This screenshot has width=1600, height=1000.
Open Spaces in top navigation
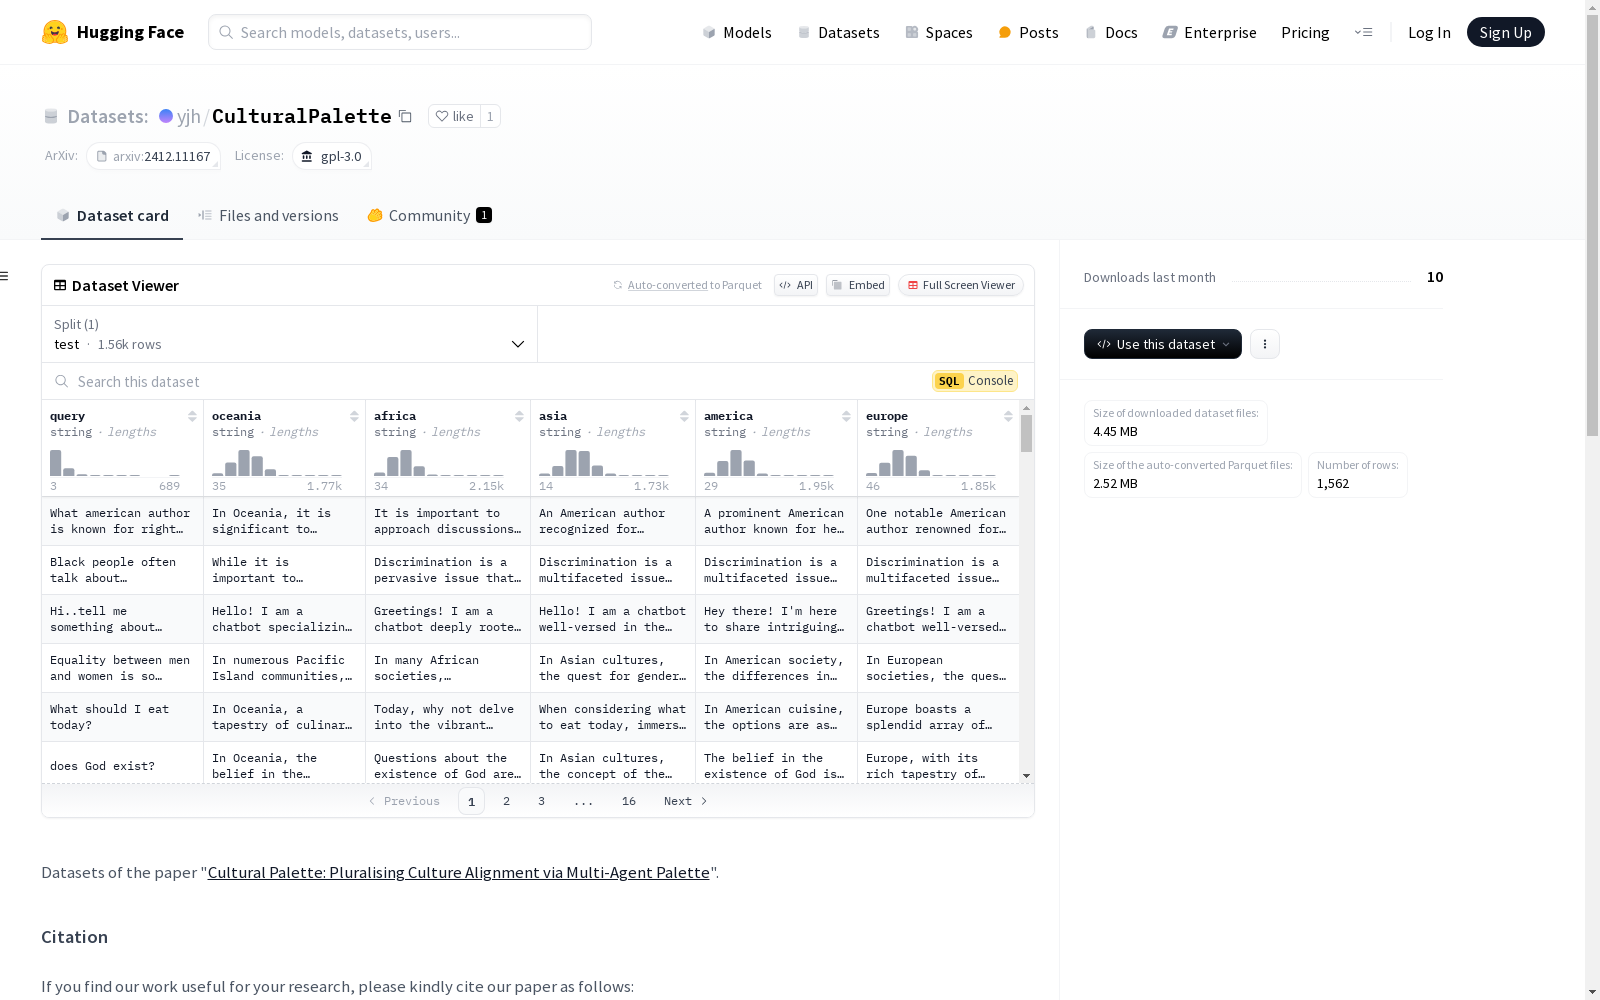(x=938, y=32)
